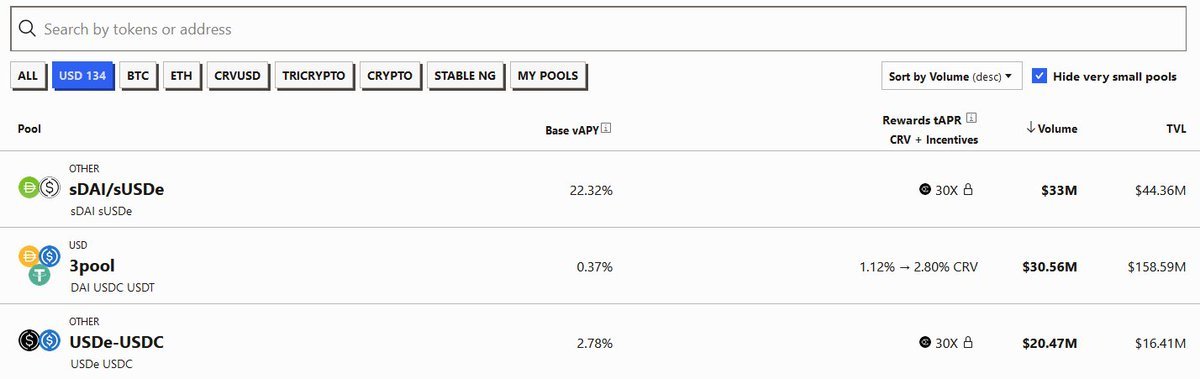Click sDAI/sUSDe pool token icons
The image size is (1200, 379).
pyautogui.click(x=40, y=187)
